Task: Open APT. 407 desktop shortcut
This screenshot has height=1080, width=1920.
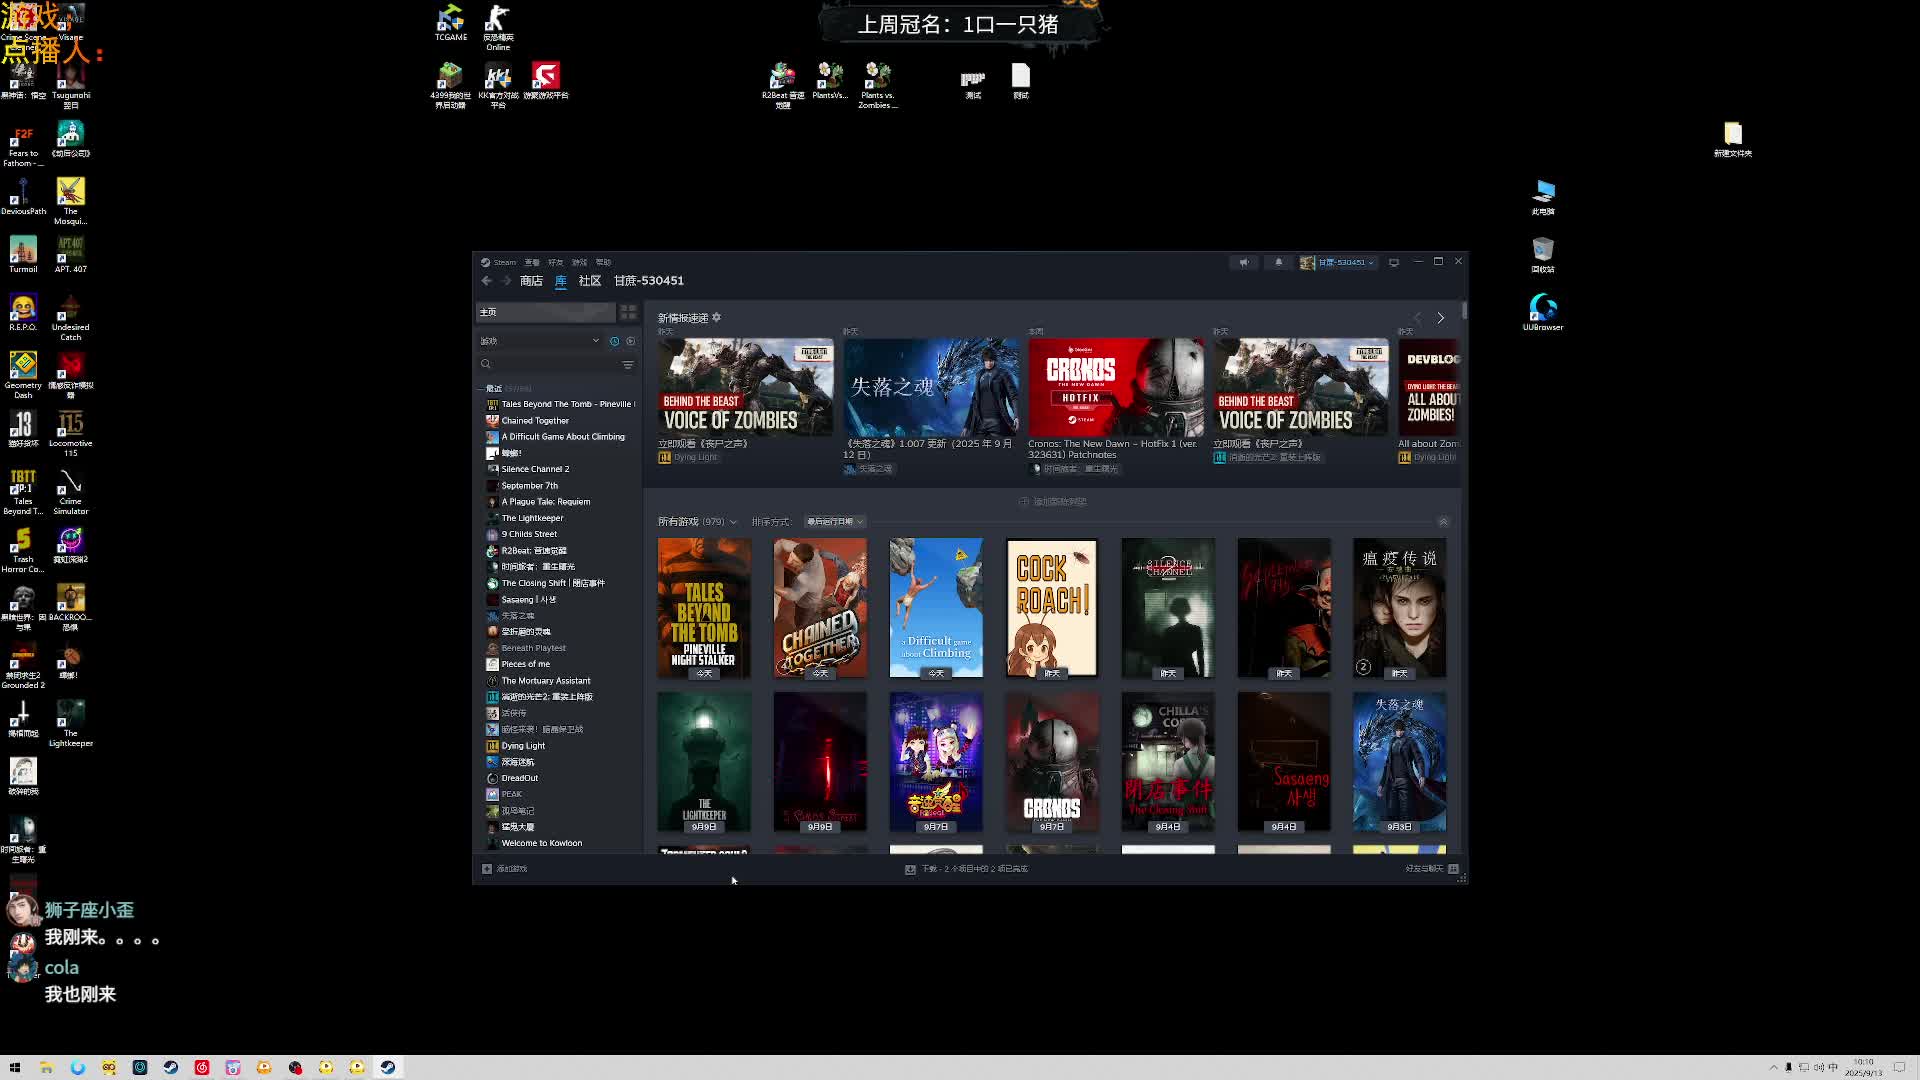Action: click(x=70, y=255)
